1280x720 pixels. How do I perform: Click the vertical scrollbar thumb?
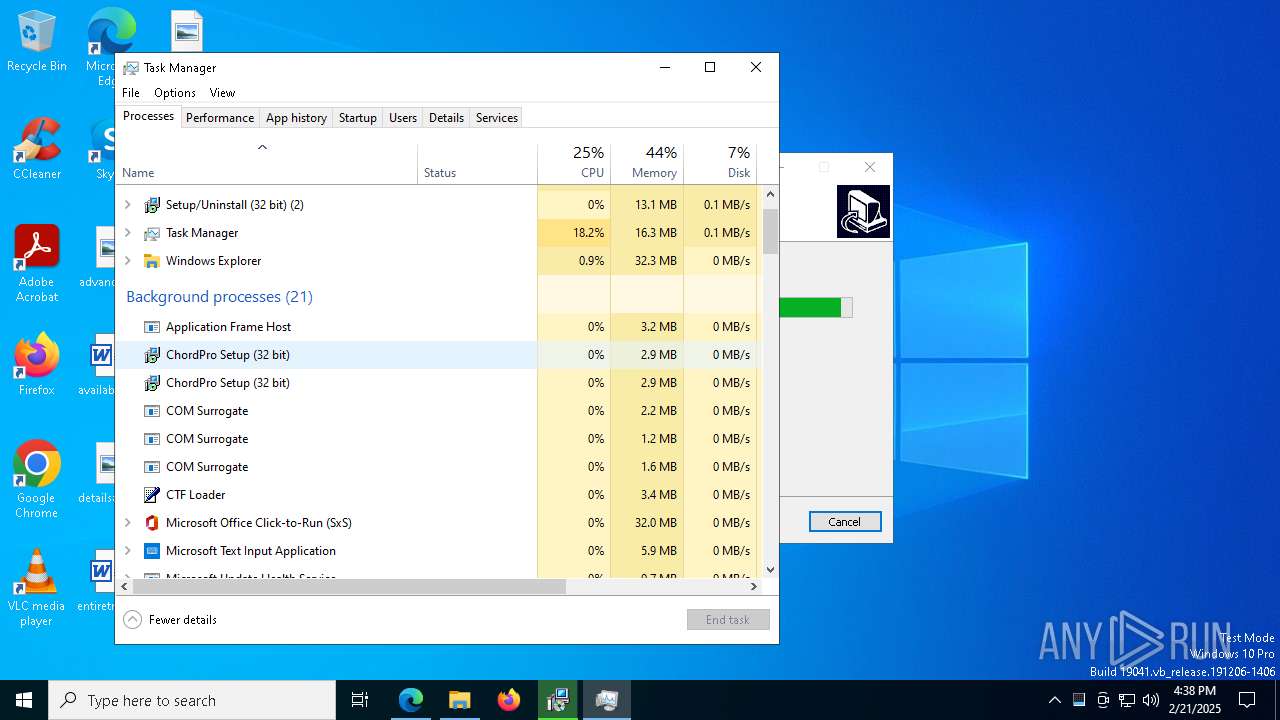click(x=770, y=231)
